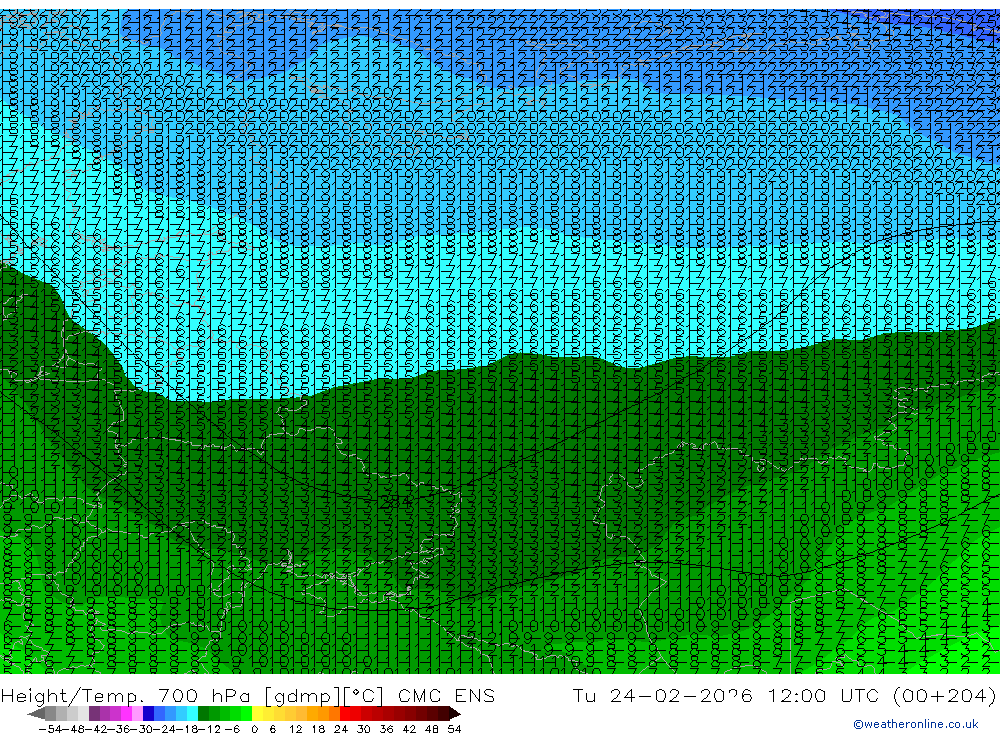1000x733 pixels.
Task: Click the '-54' legend value
Action: point(51,729)
